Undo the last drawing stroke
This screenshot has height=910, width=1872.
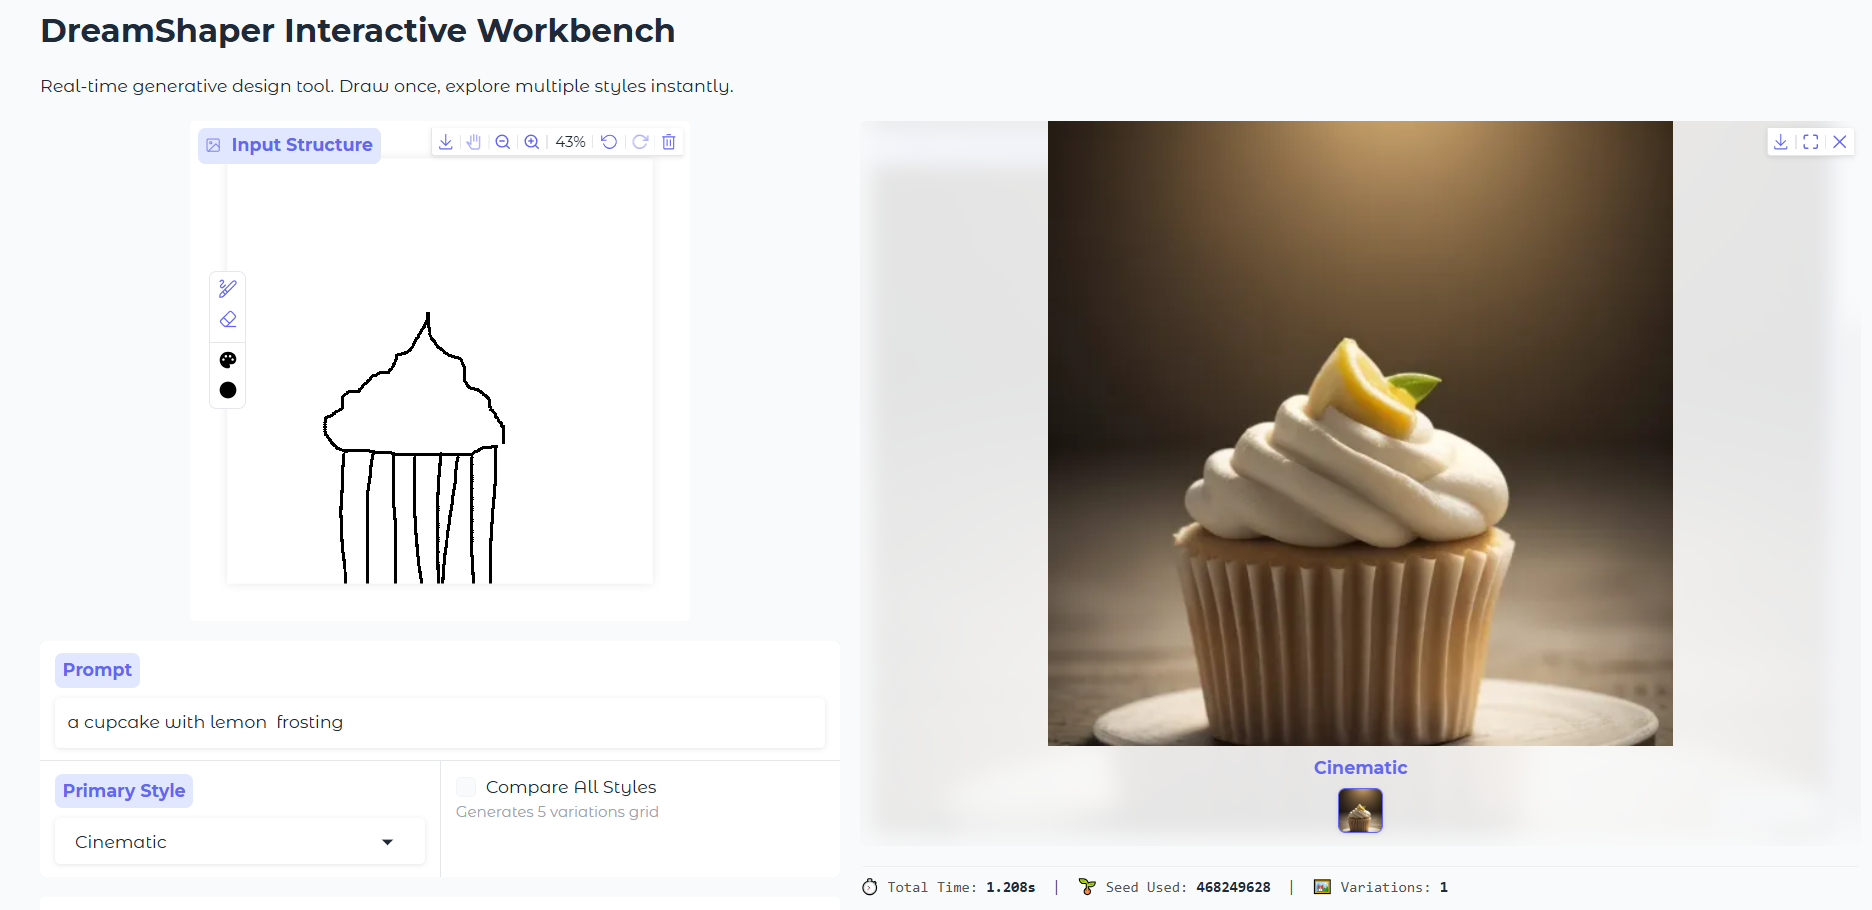(609, 142)
